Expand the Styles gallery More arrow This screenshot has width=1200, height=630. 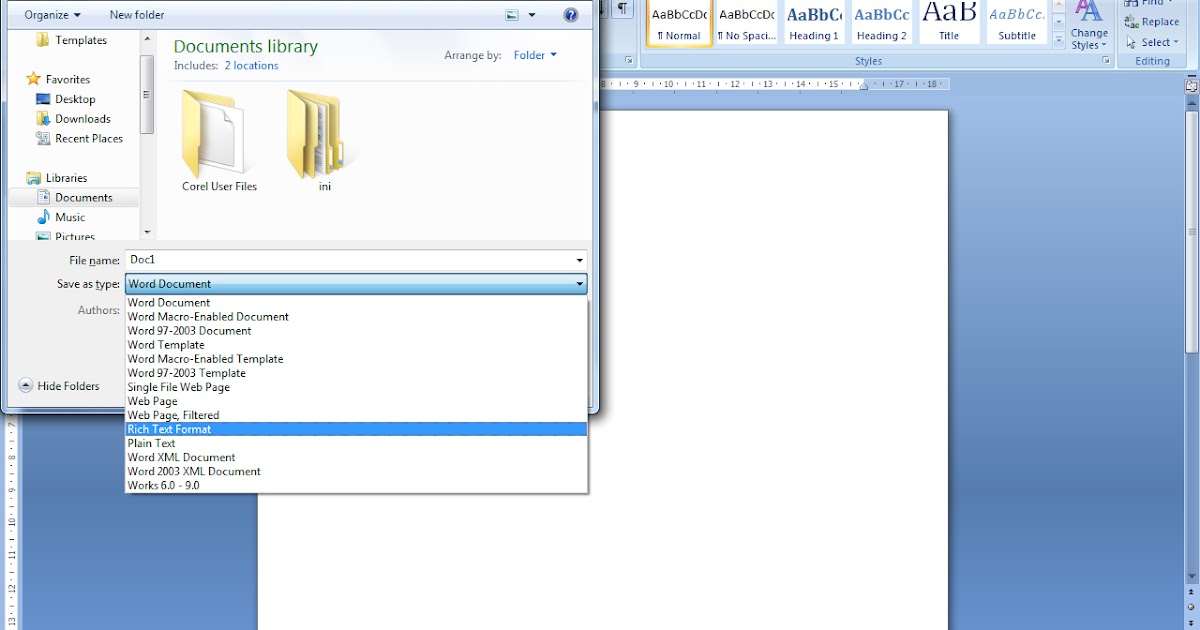pos(1059,40)
